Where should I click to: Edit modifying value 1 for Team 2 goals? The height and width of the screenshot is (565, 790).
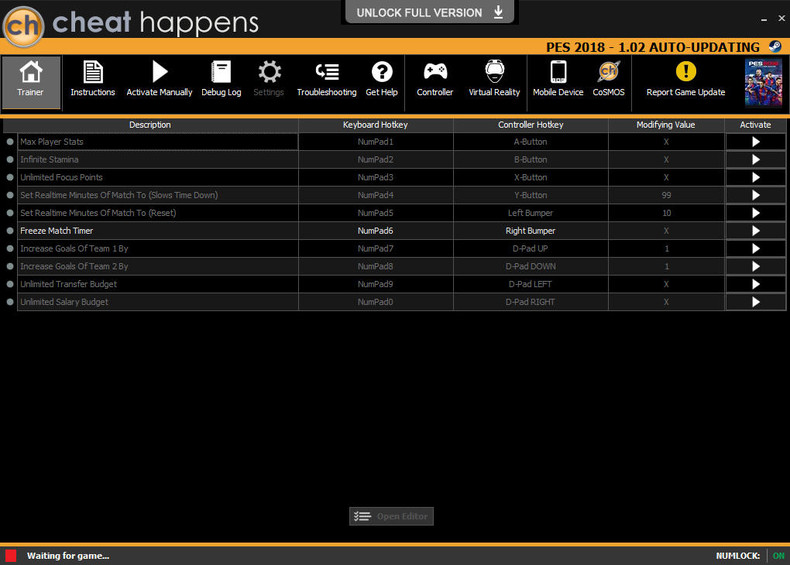click(666, 266)
